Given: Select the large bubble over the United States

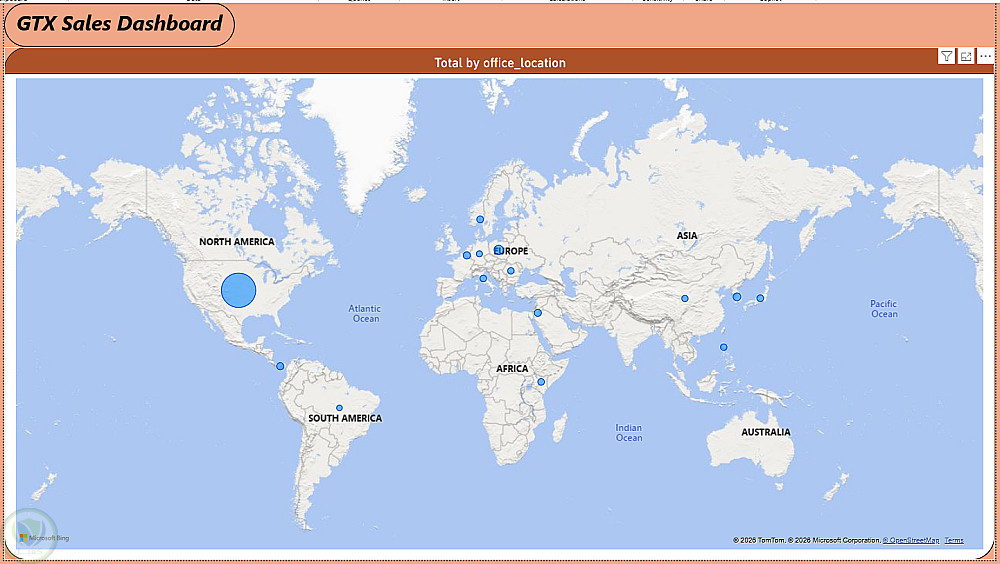Looking at the screenshot, I should tap(239, 290).
